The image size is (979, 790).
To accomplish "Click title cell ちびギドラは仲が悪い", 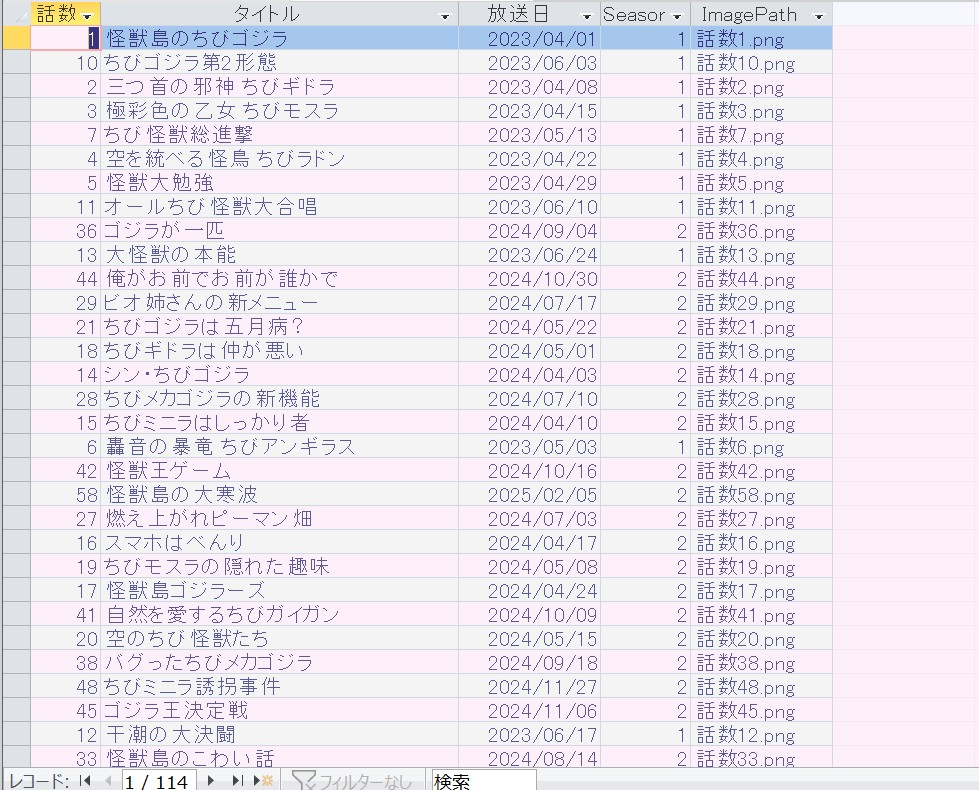I will pos(279,351).
